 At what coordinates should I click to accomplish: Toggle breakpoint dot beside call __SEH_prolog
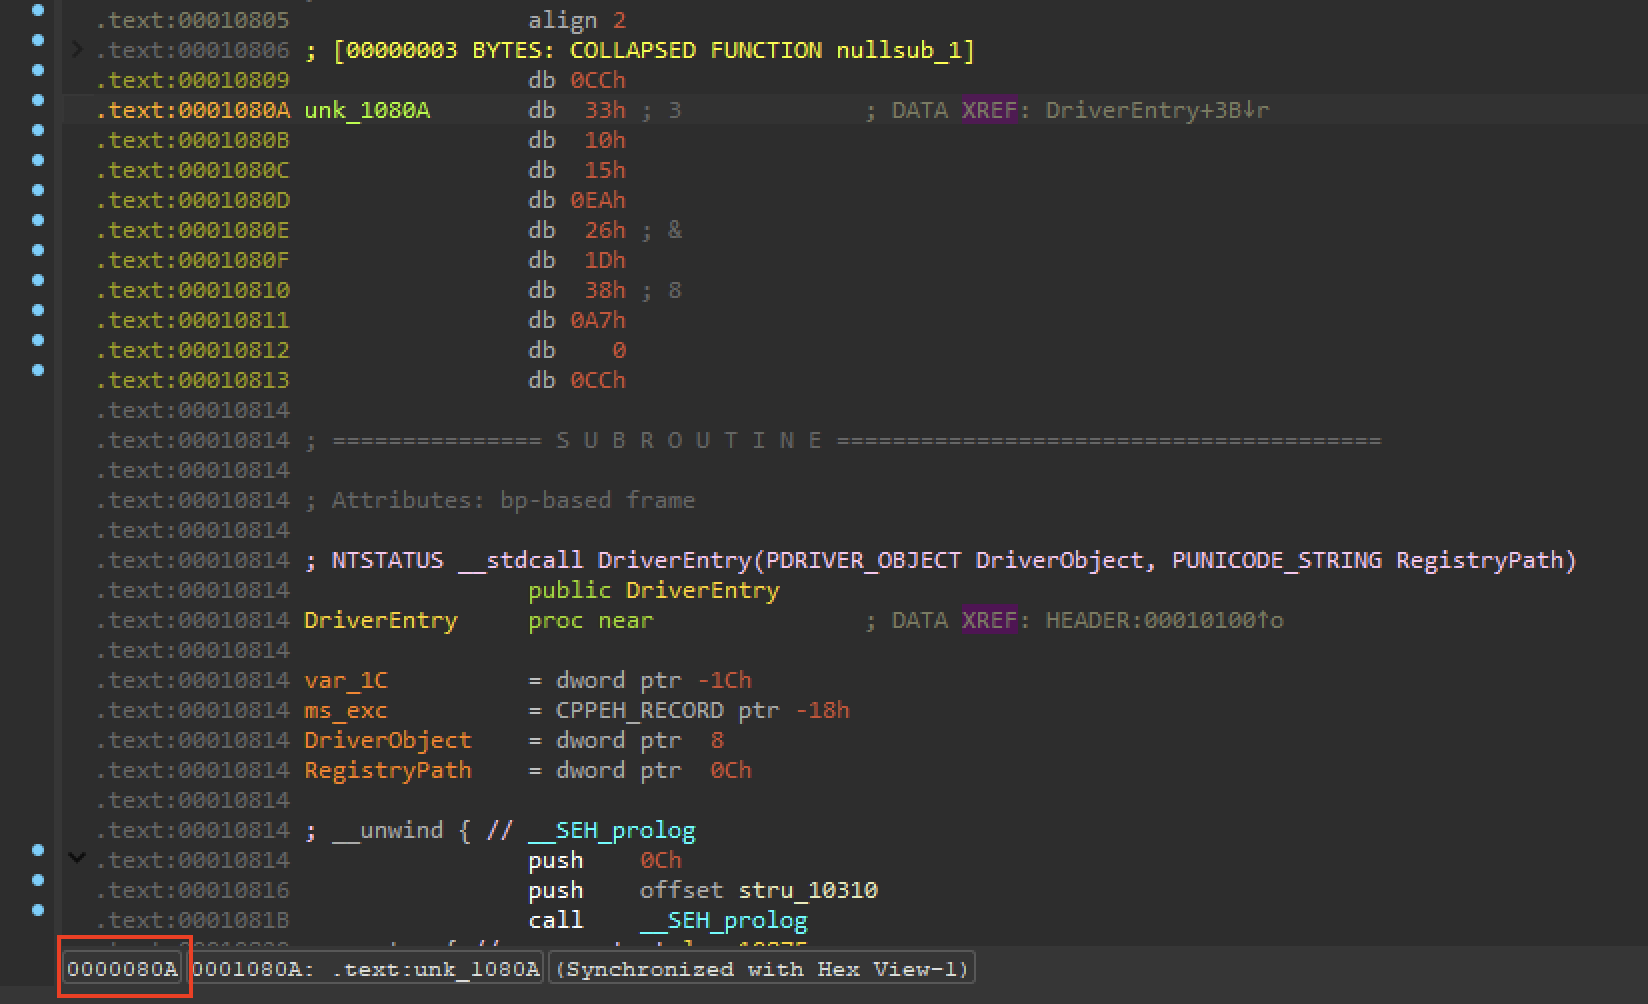click(38, 910)
